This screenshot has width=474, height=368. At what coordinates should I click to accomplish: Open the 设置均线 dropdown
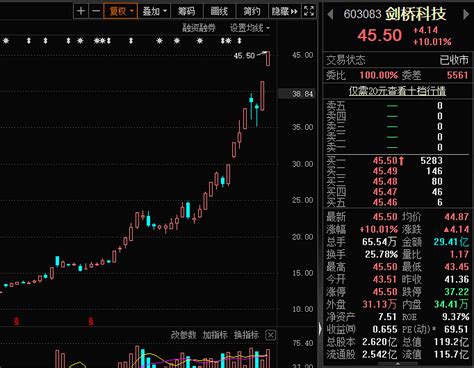[x=250, y=28]
